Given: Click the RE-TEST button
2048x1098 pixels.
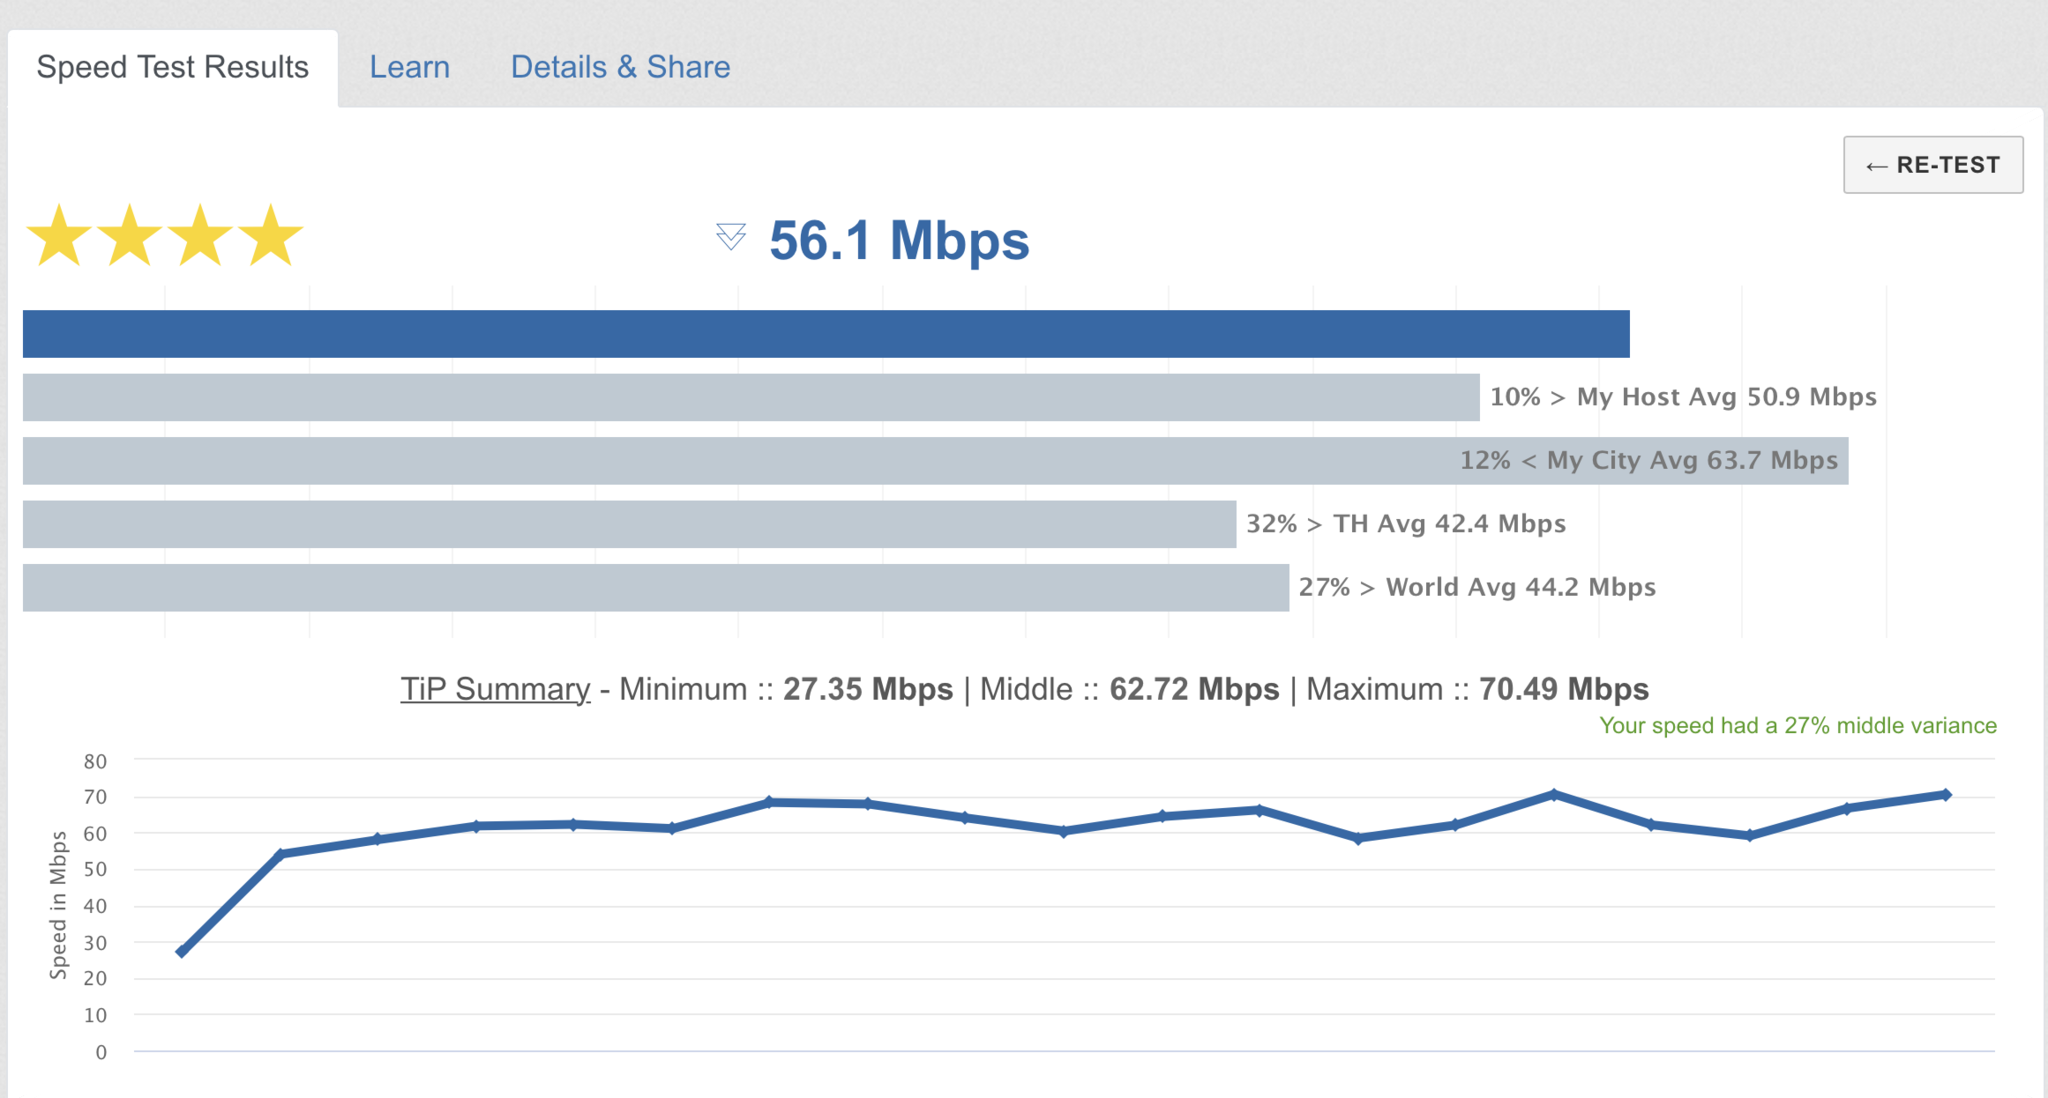Looking at the screenshot, I should point(1933,165).
